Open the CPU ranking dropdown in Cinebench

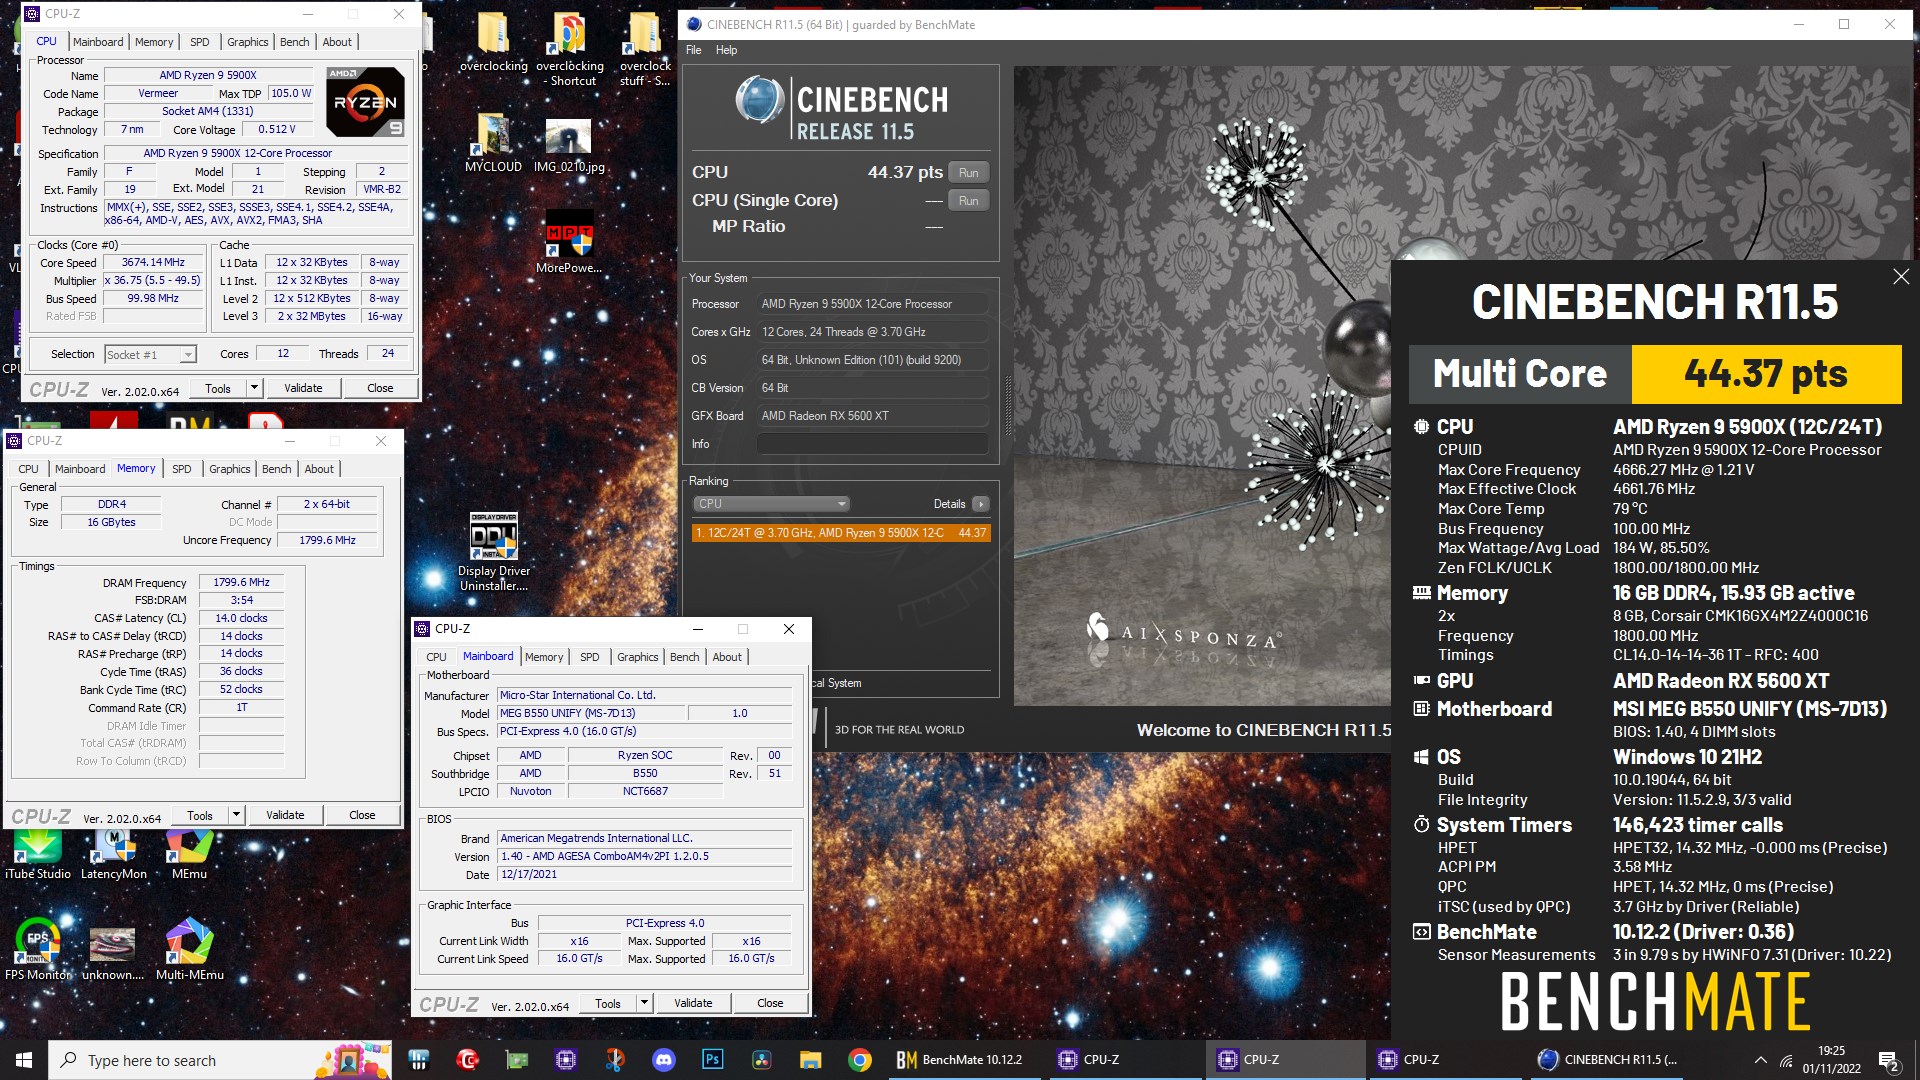point(771,504)
